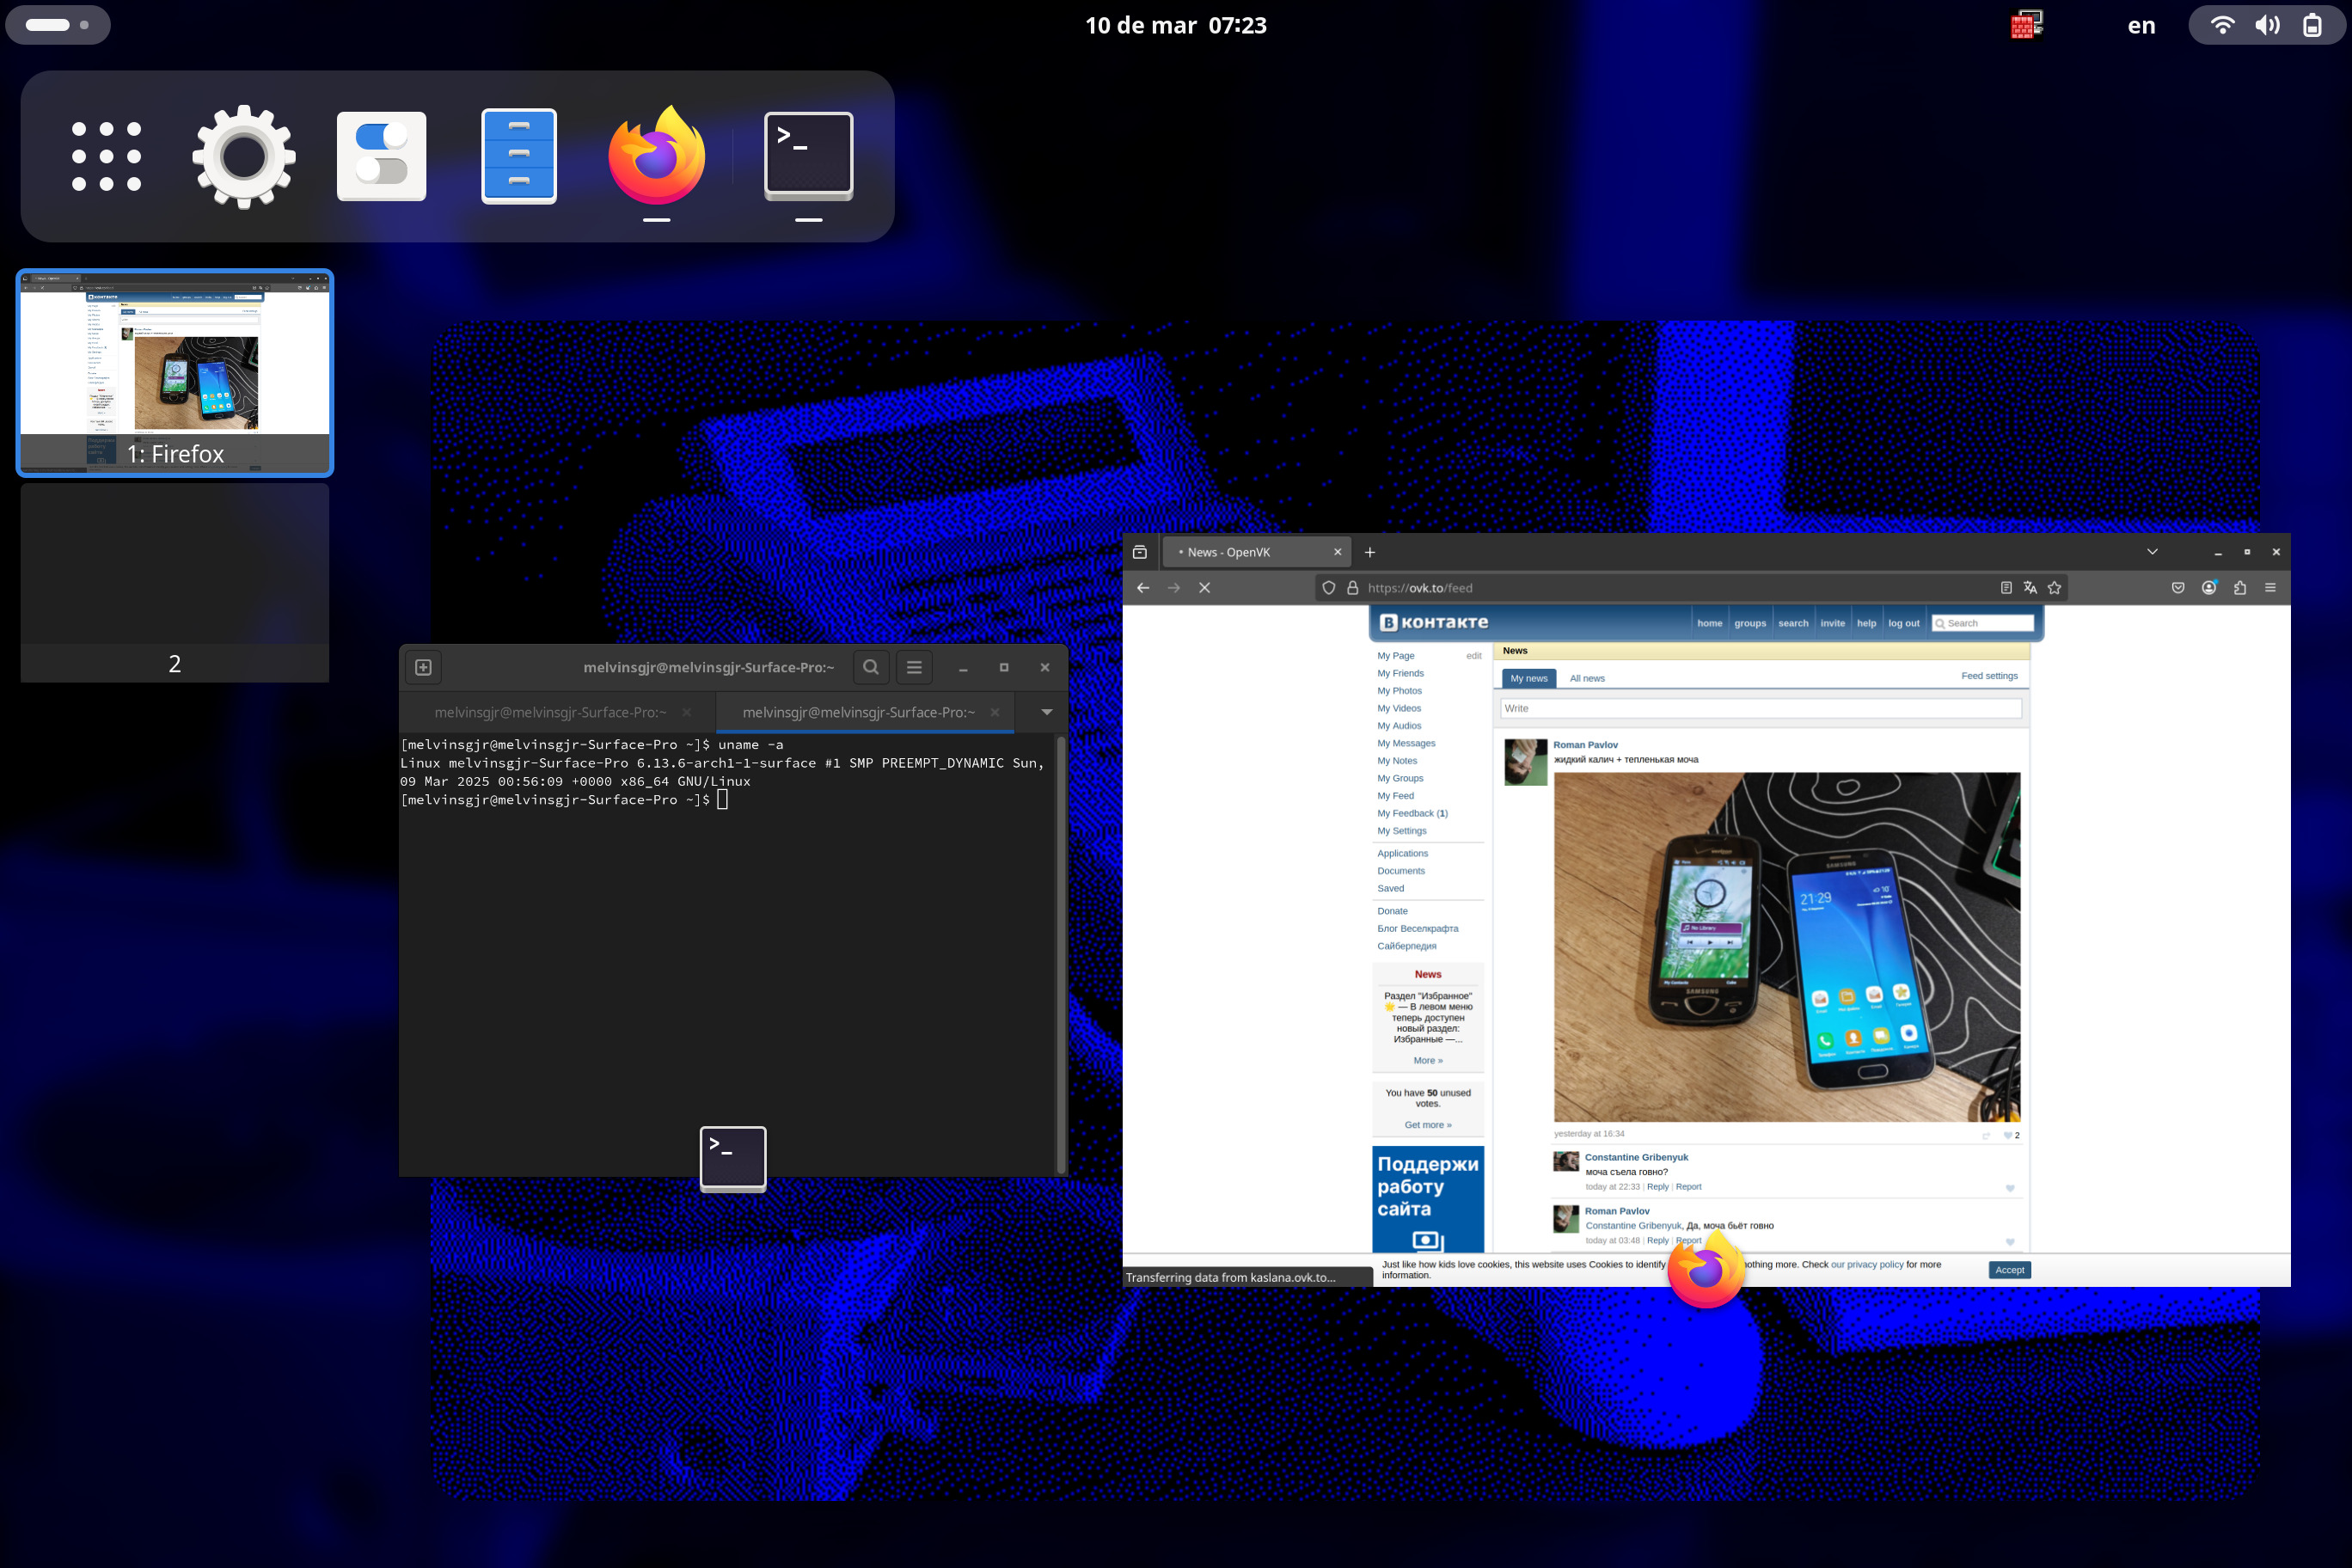Open the Firefox extensions icon
The height and width of the screenshot is (1568, 2352).
(x=2240, y=588)
